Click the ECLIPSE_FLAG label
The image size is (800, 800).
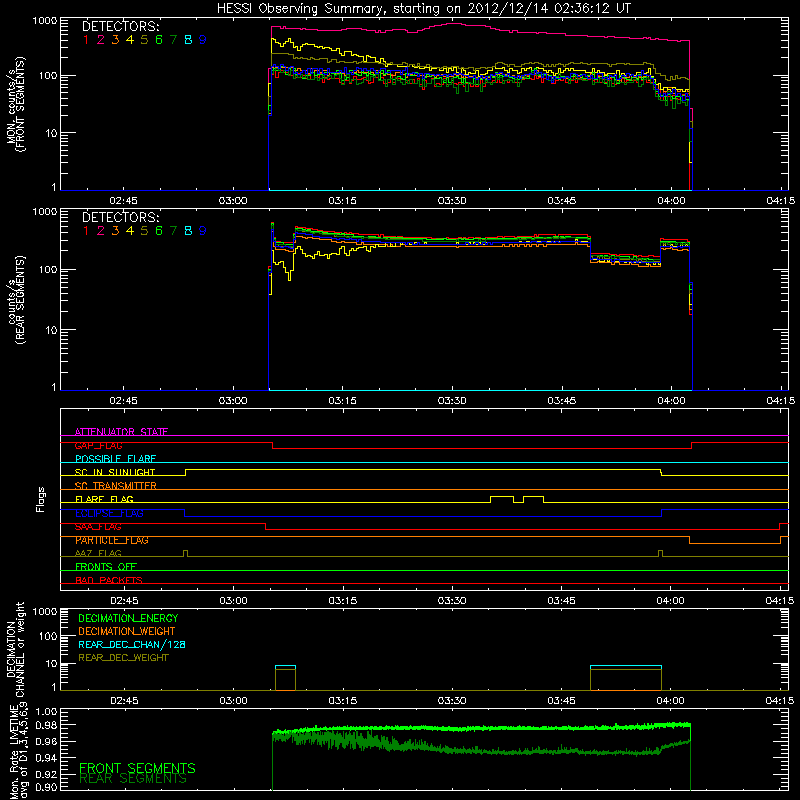(x=109, y=513)
